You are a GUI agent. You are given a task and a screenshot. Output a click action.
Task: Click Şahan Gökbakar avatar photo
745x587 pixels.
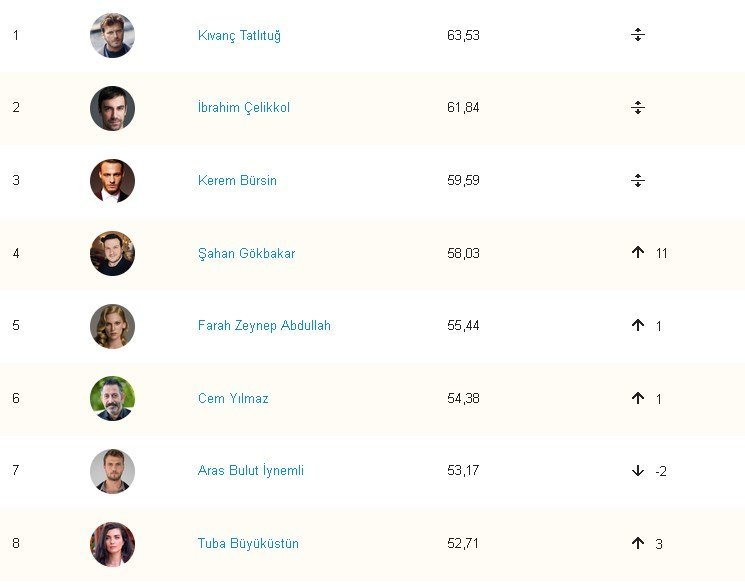(112, 254)
